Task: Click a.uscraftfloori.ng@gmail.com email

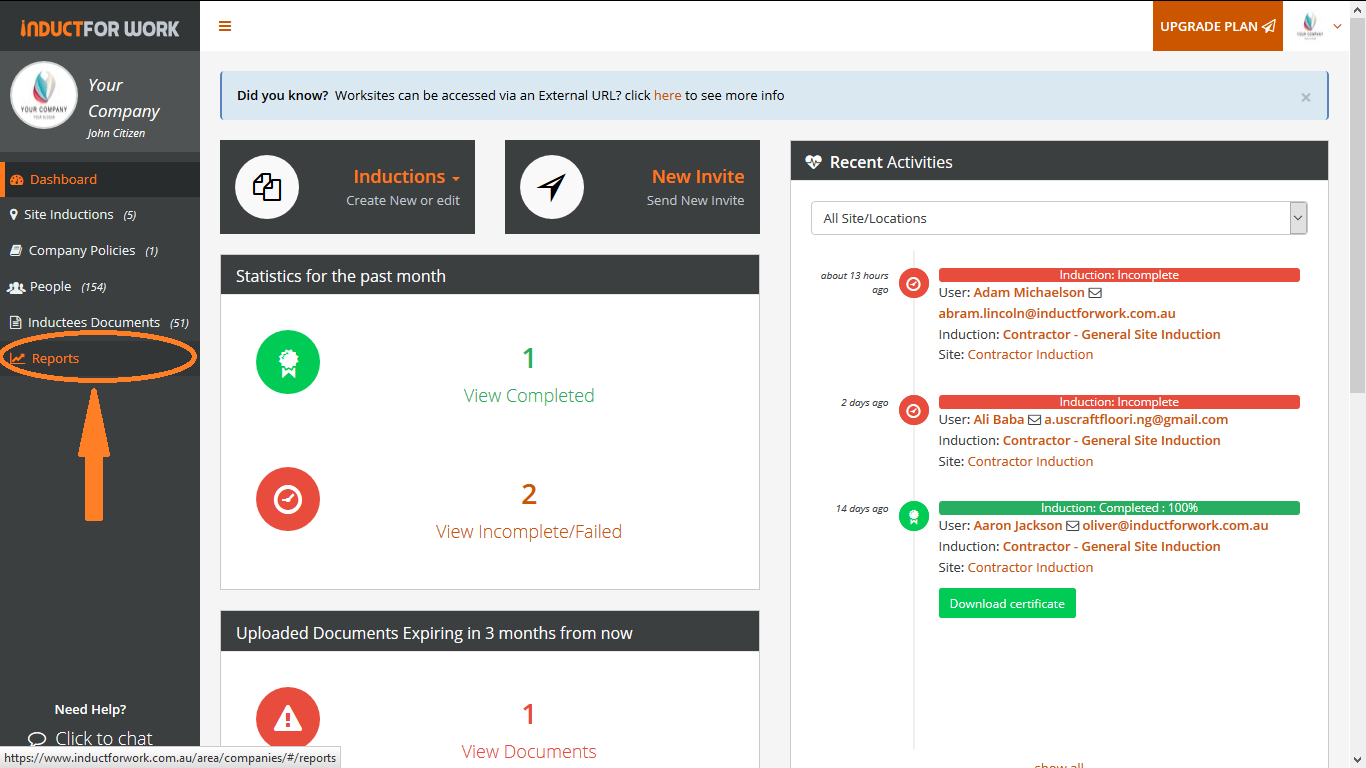Action: pyautogui.click(x=1136, y=420)
